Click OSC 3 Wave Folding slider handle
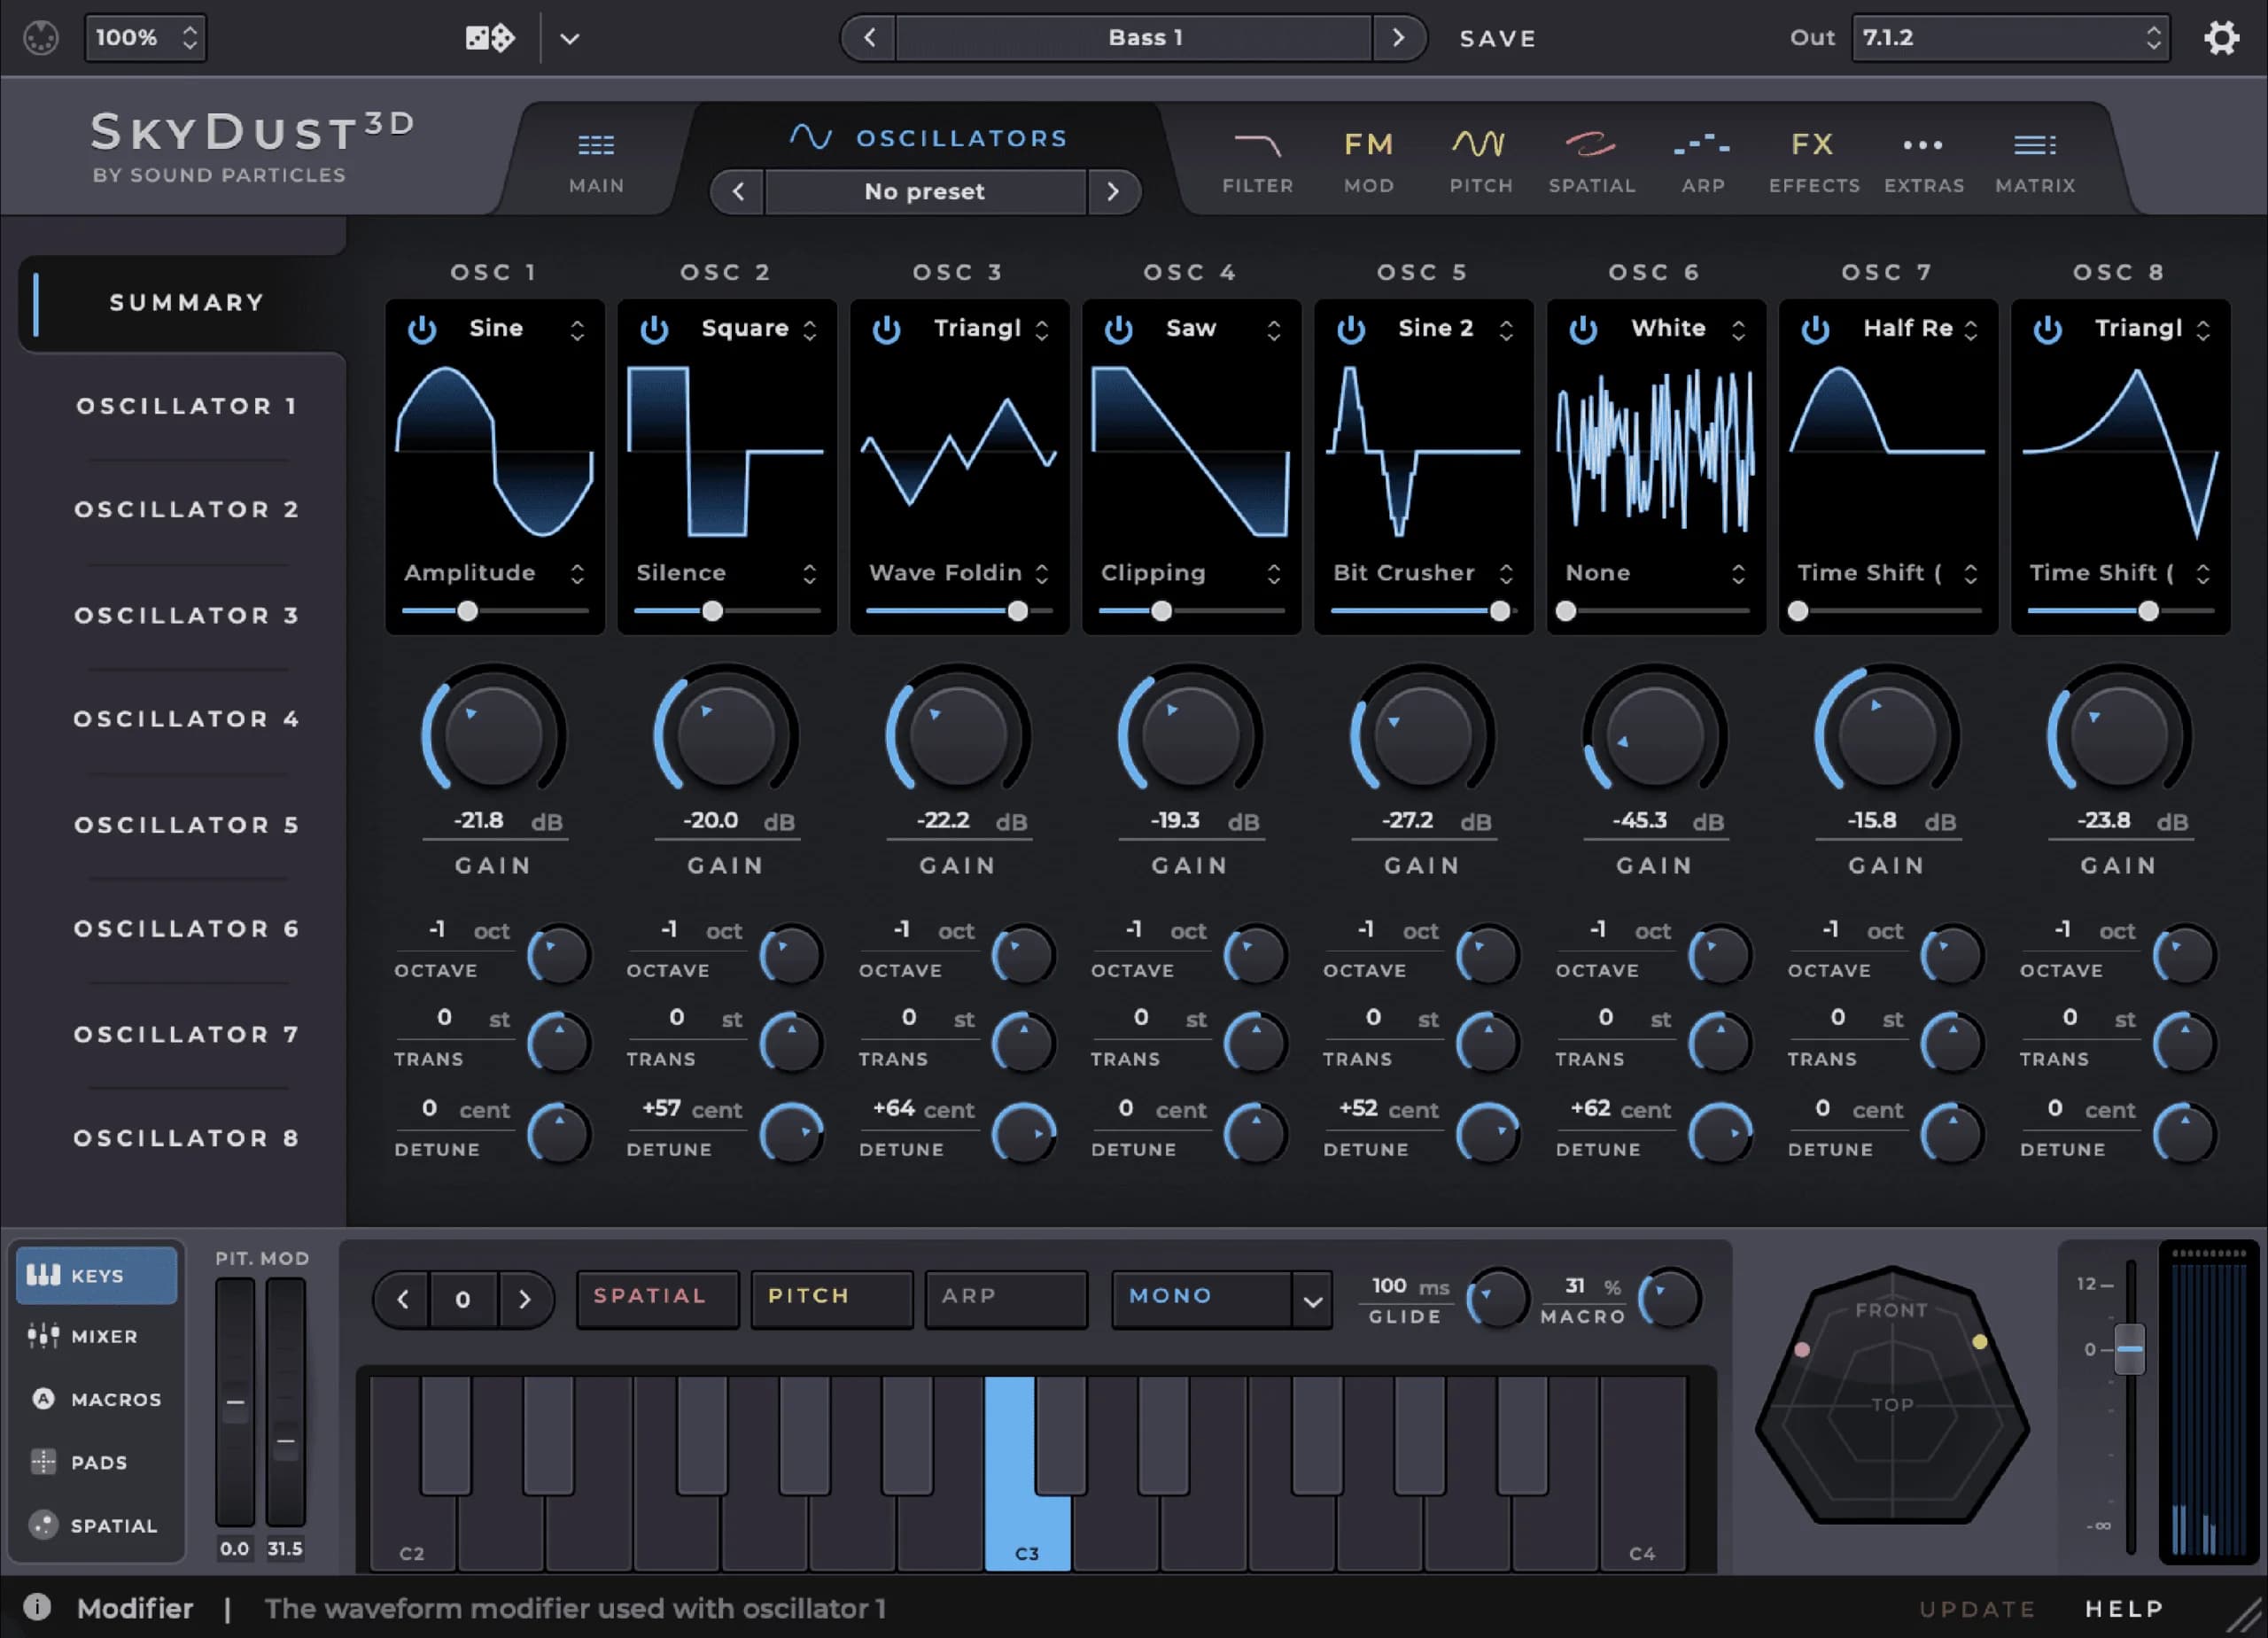The image size is (2268, 1638). pyautogui.click(x=1017, y=611)
